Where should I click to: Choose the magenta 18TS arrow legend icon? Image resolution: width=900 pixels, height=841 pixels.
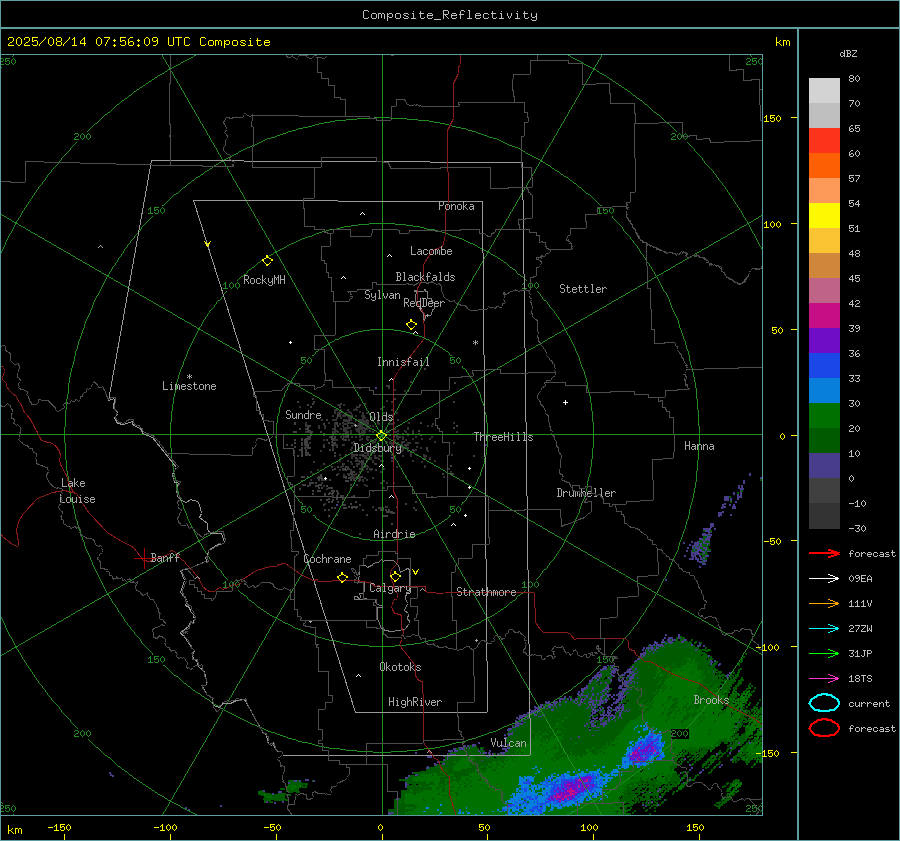[824, 679]
